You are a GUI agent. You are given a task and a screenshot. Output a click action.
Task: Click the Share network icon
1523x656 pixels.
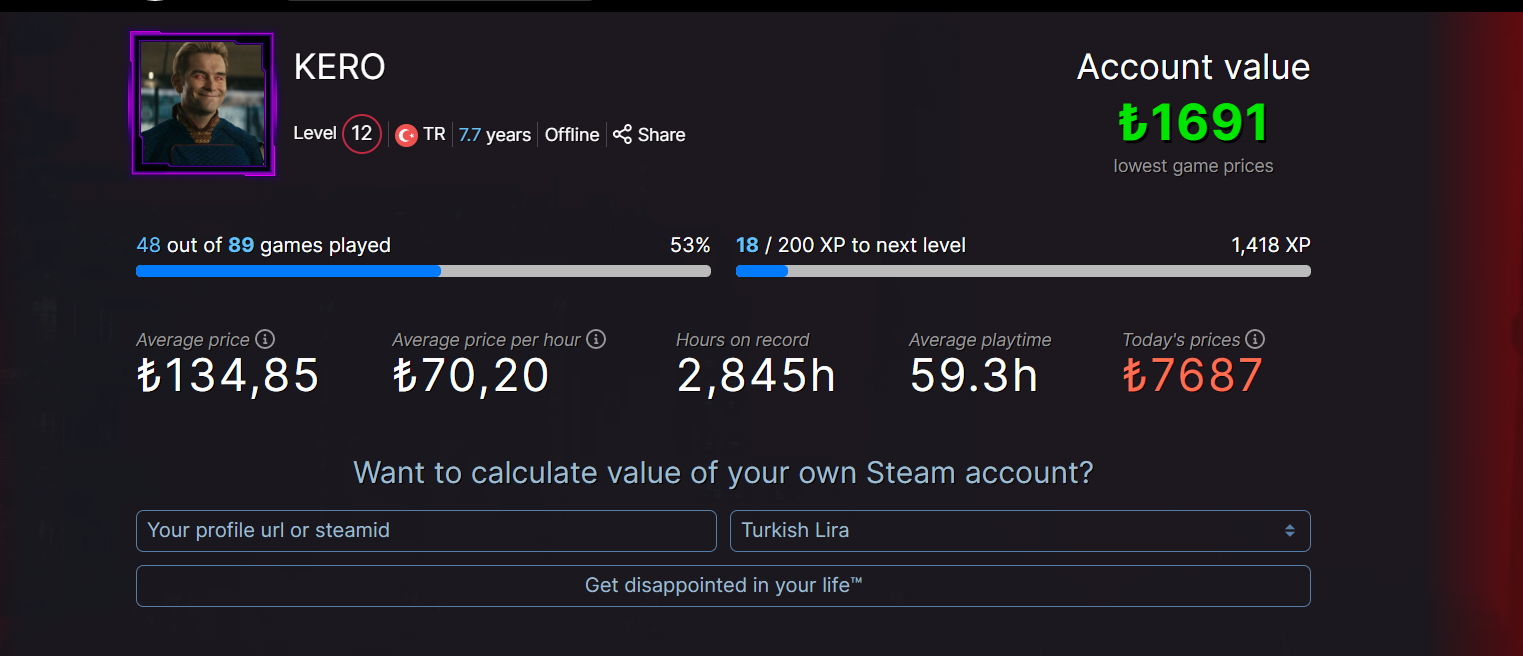(x=622, y=134)
